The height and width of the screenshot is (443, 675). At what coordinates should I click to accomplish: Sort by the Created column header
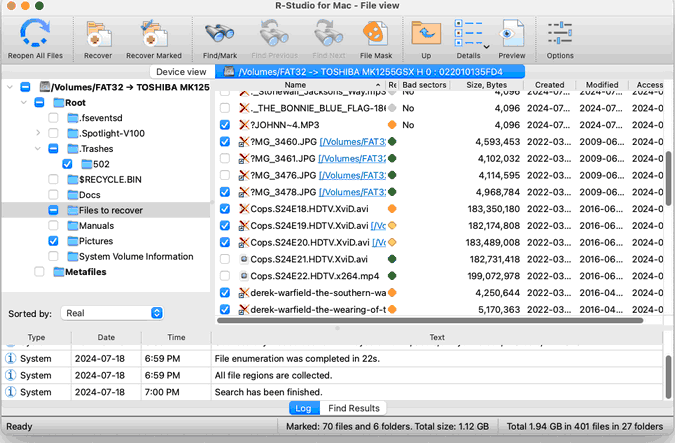pos(550,85)
